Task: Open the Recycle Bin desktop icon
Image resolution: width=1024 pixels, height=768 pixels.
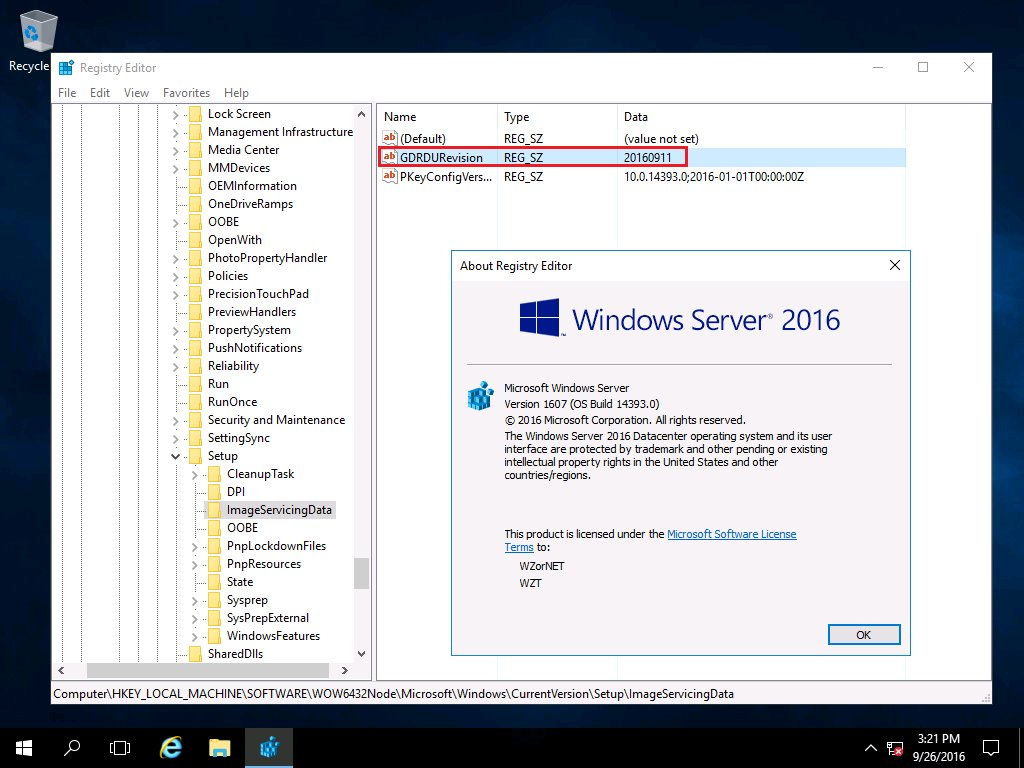Action: click(38, 33)
